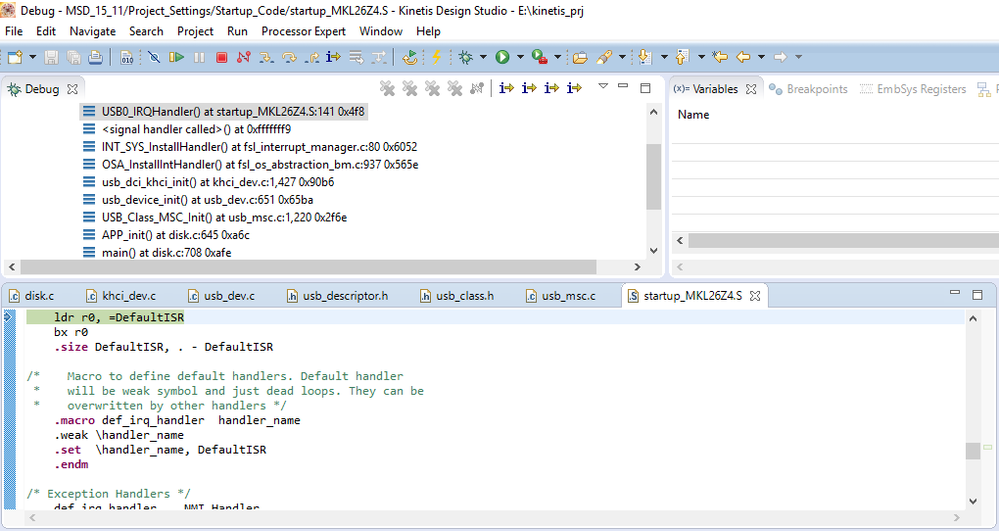
Task: Select main() at disk.c:708 frame
Action: (x=157, y=253)
